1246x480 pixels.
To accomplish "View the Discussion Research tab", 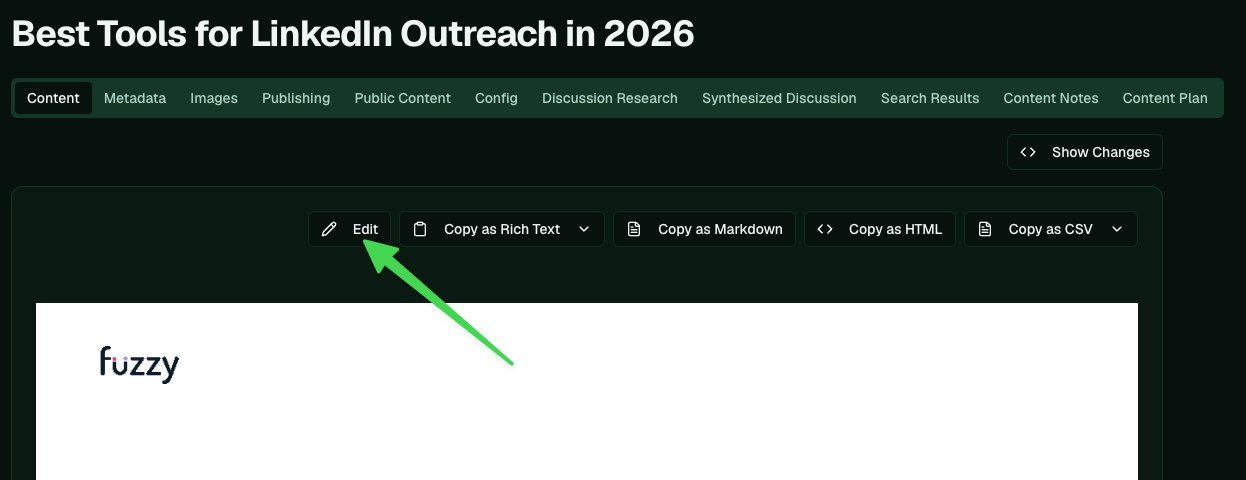I will click(x=610, y=98).
